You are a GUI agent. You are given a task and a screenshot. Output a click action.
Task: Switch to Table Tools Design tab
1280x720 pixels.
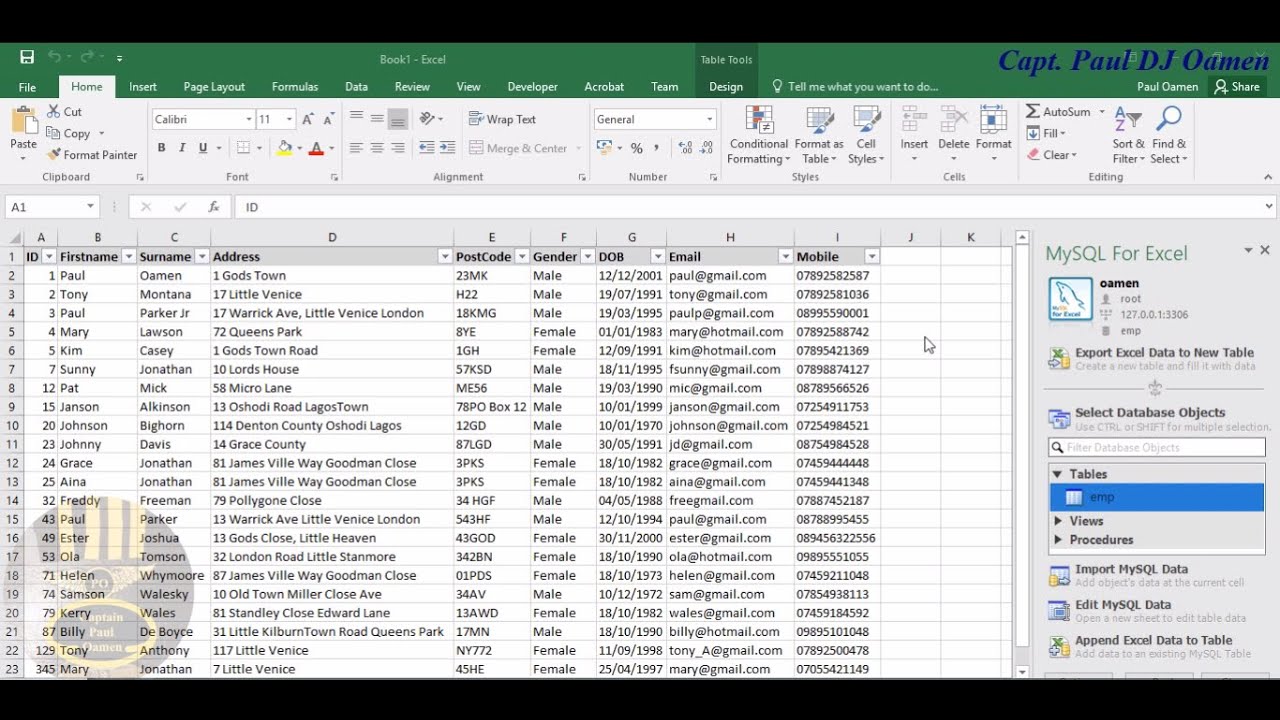pyautogui.click(x=726, y=87)
